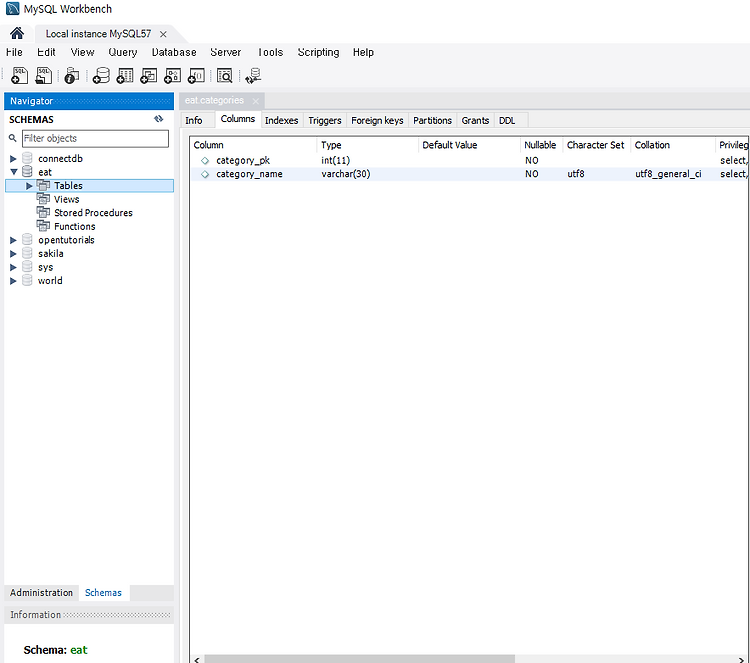Click the Functions folder icon
Image resolution: width=750 pixels, height=663 pixels.
(44, 226)
